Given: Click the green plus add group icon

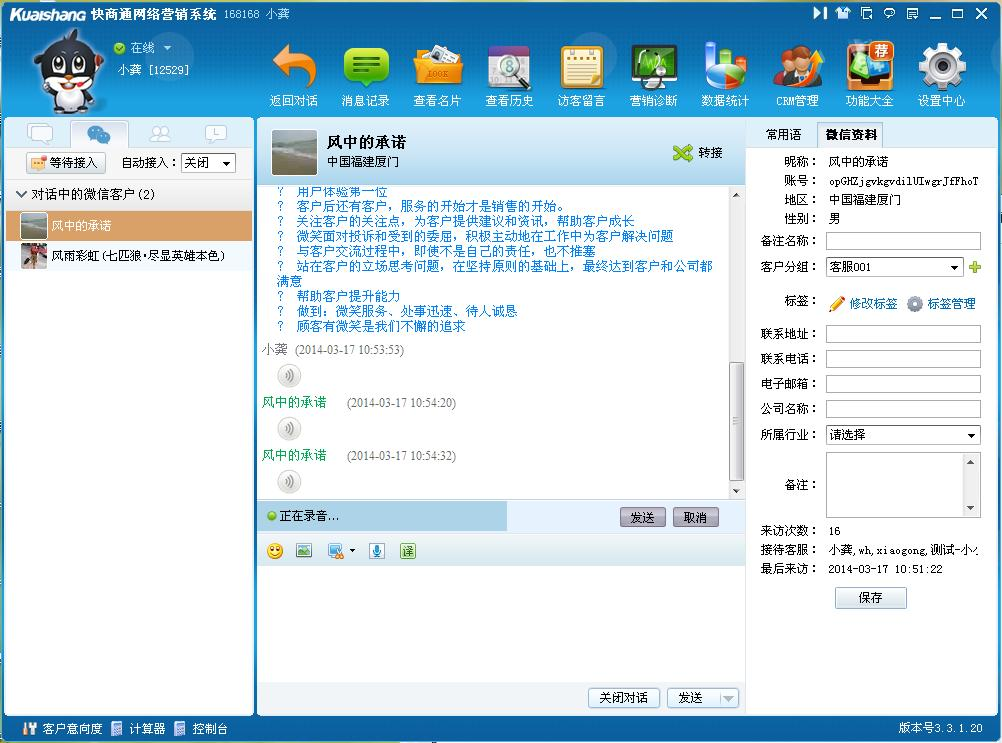Looking at the screenshot, I should 975,267.
